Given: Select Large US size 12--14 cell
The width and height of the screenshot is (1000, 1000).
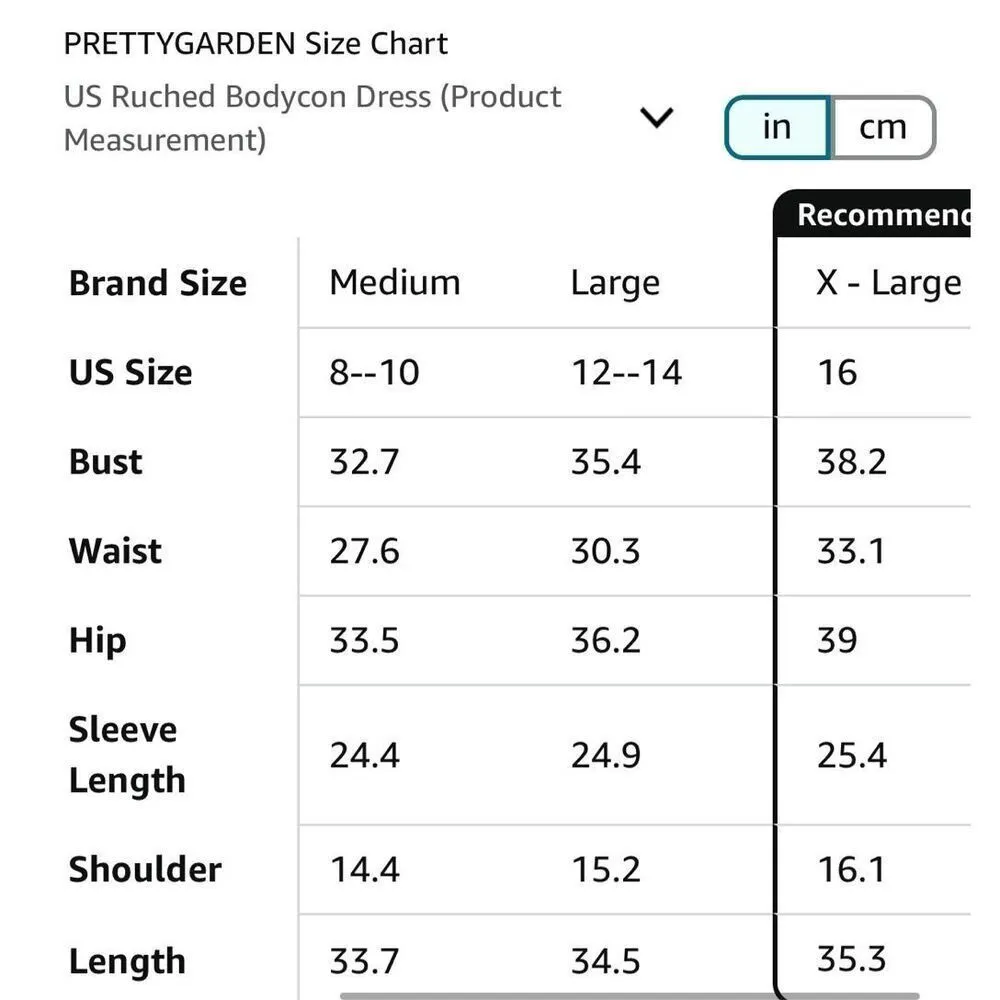Looking at the screenshot, I should click(x=626, y=373).
